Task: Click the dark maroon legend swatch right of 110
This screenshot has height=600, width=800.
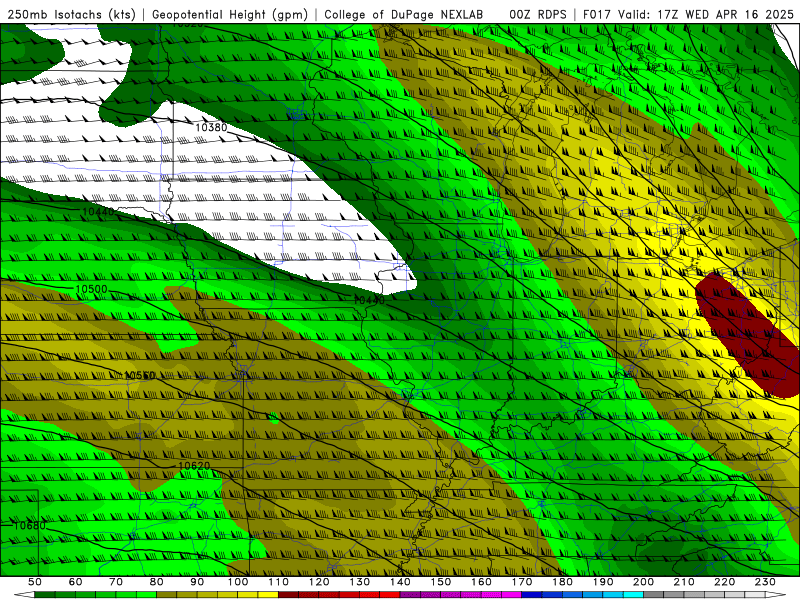Action: click(x=289, y=595)
